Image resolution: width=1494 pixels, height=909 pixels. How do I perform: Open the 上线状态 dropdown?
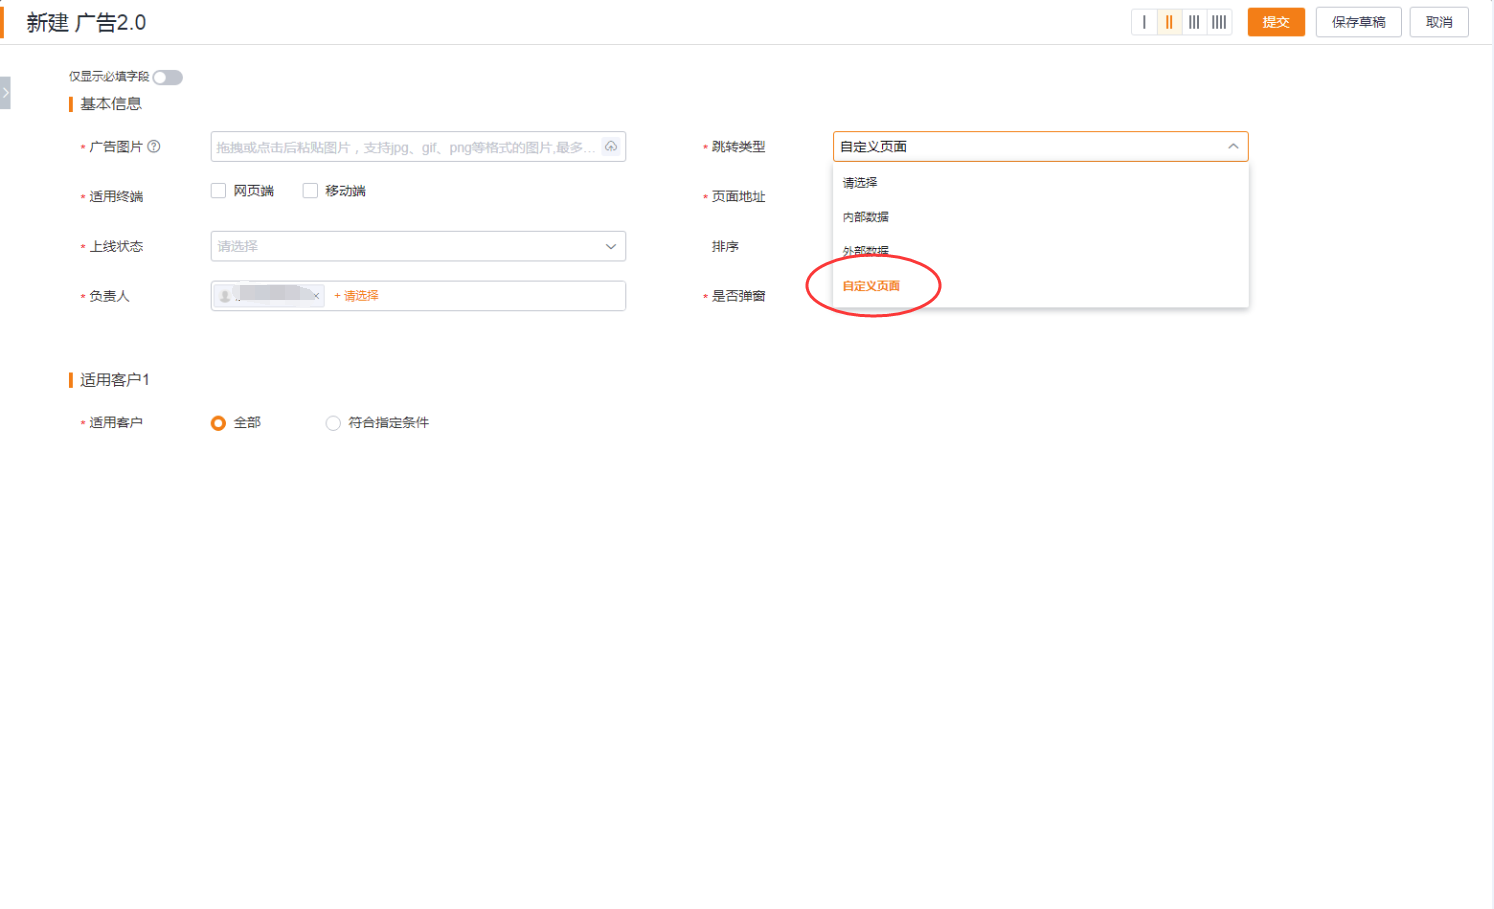[418, 246]
